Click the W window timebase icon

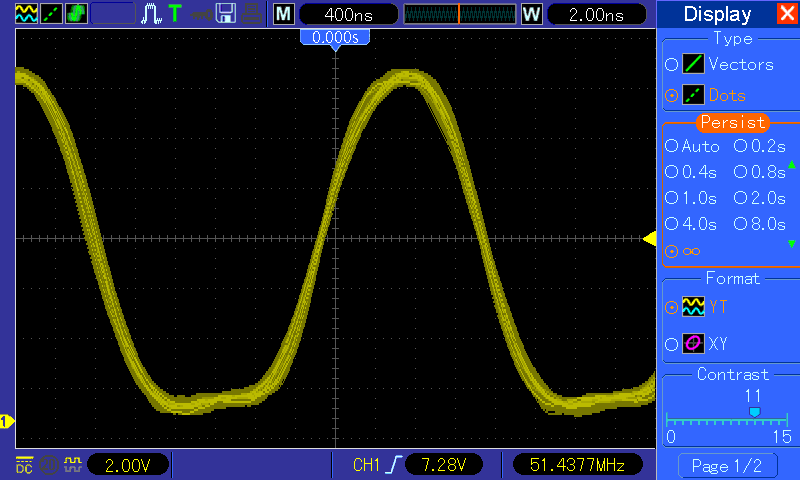pos(531,14)
